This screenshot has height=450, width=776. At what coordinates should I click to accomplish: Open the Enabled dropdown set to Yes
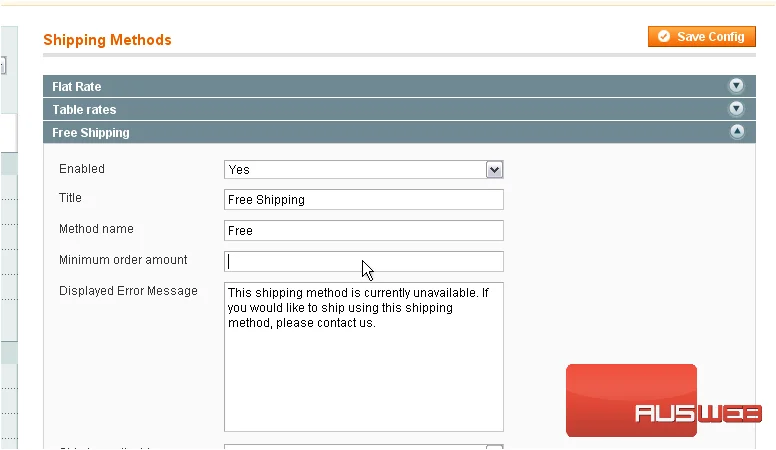point(364,170)
